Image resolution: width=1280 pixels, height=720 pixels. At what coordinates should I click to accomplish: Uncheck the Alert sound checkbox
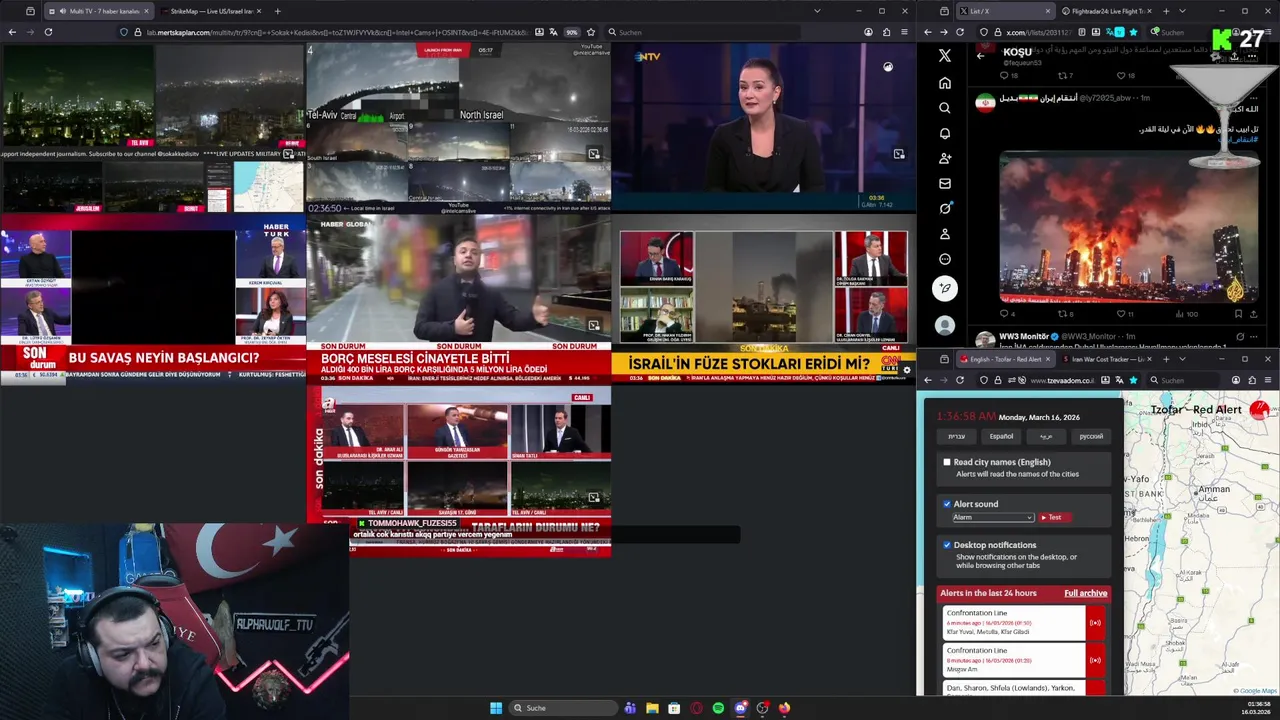click(x=947, y=504)
